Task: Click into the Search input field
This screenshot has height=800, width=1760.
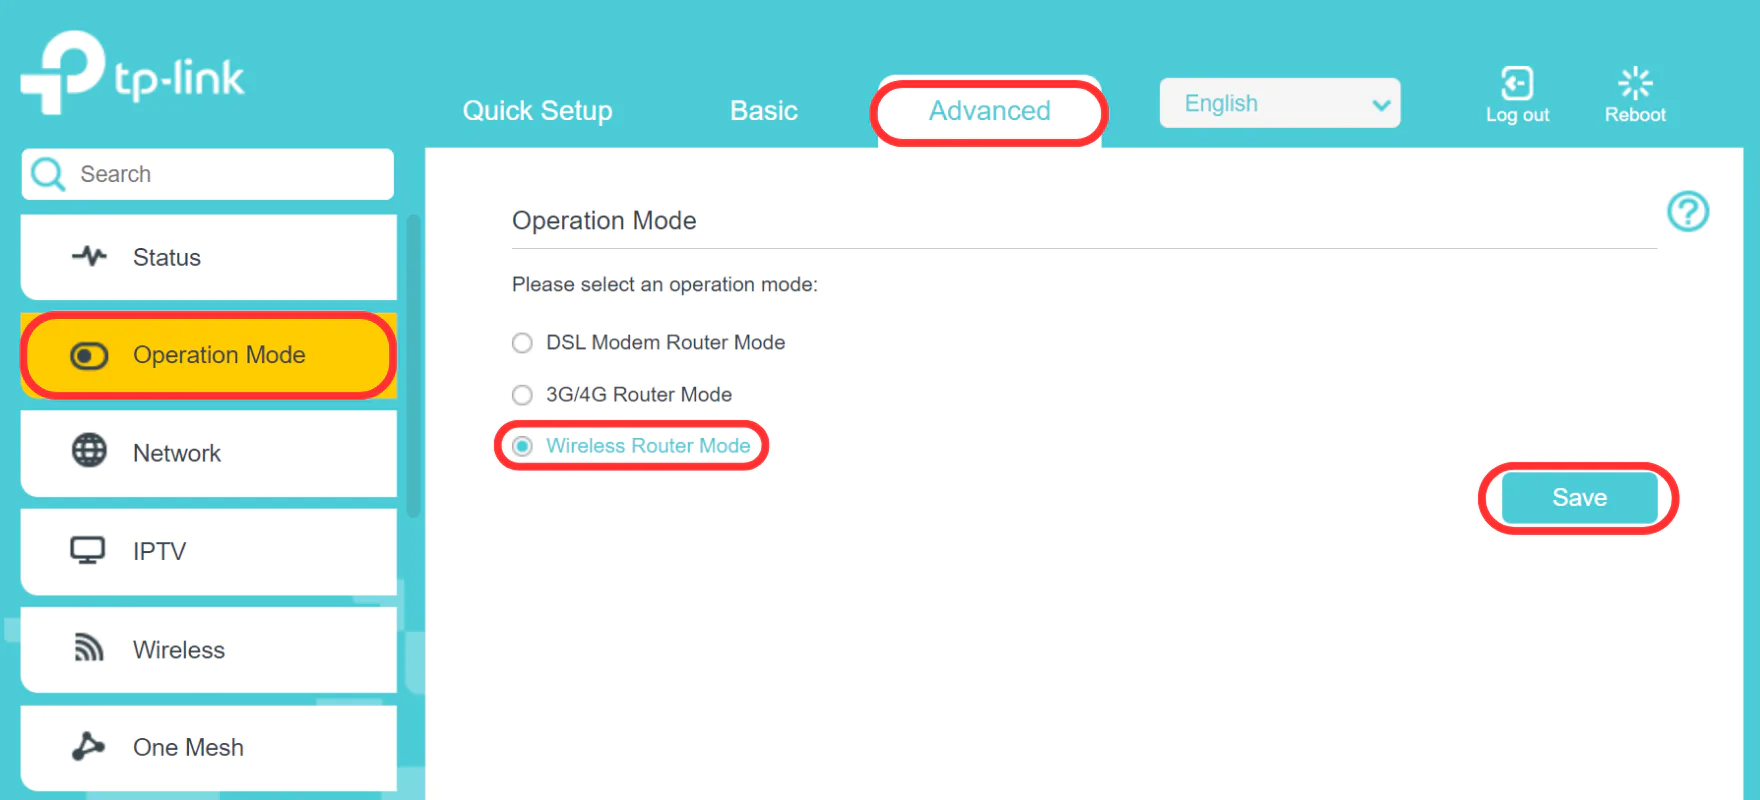Action: (208, 174)
